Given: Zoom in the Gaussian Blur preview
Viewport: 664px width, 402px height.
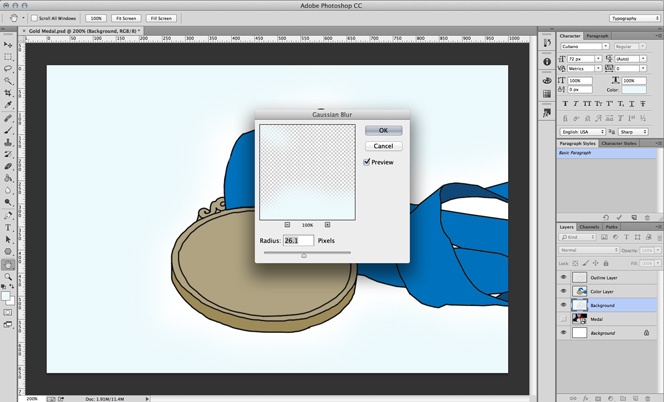Looking at the screenshot, I should click(327, 225).
